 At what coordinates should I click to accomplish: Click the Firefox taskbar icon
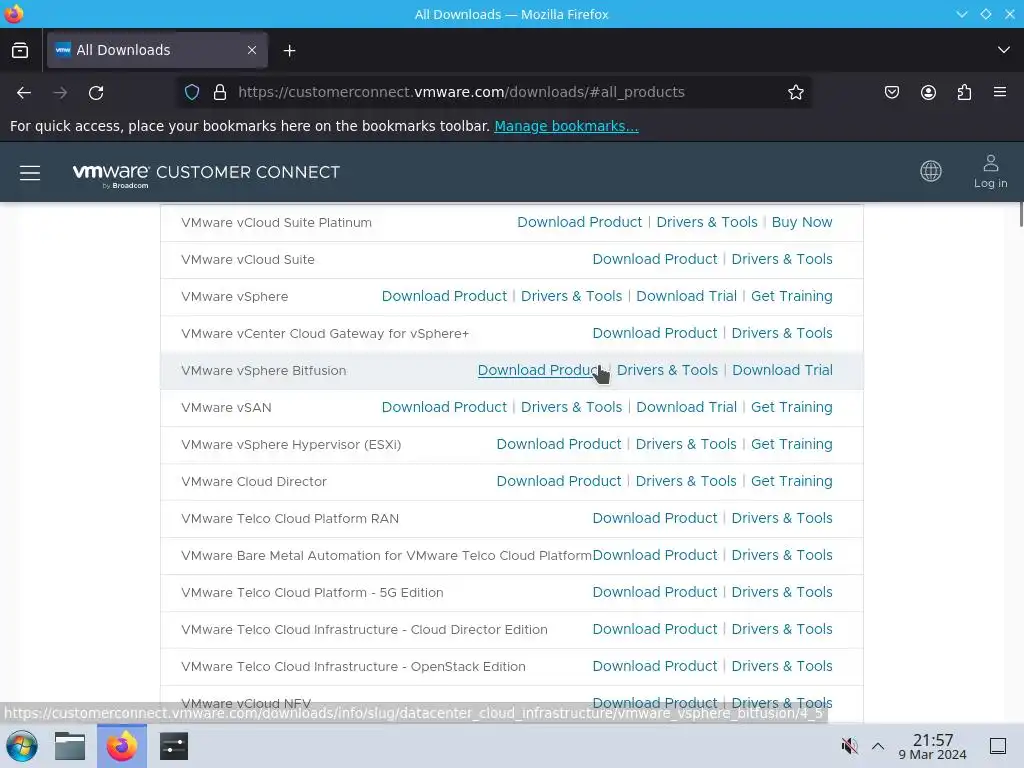[x=121, y=746]
